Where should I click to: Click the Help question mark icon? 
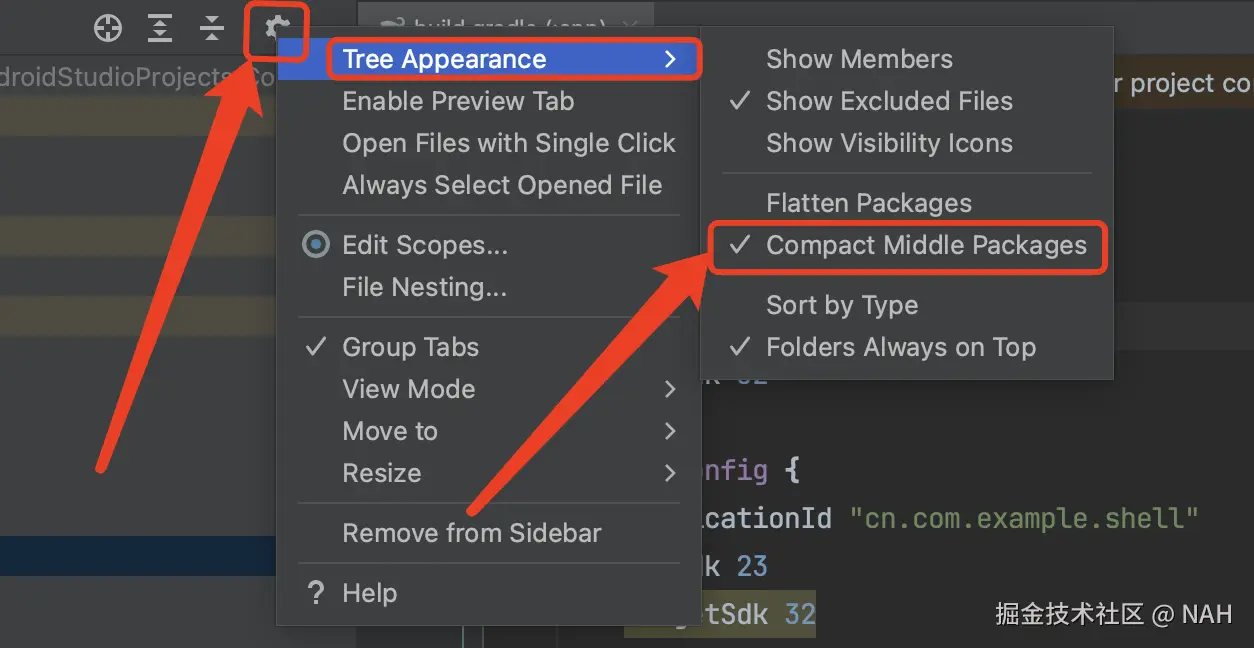[x=315, y=592]
